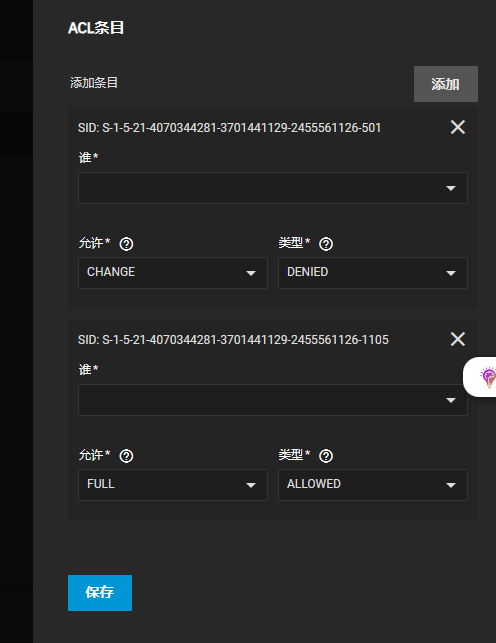Open the CHANGE permission dropdown
The image size is (496, 643).
click(173, 273)
